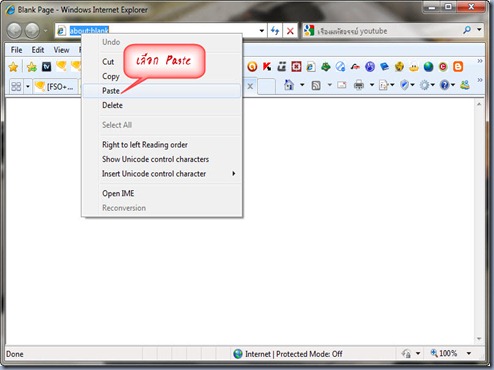
Task: Open the red K favorite icon
Action: 267,67
